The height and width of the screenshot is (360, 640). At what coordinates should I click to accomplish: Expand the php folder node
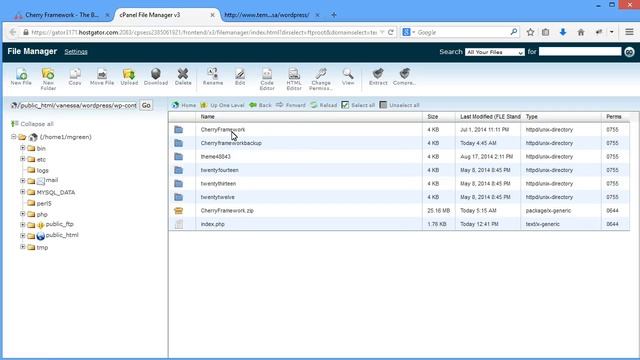point(23,213)
